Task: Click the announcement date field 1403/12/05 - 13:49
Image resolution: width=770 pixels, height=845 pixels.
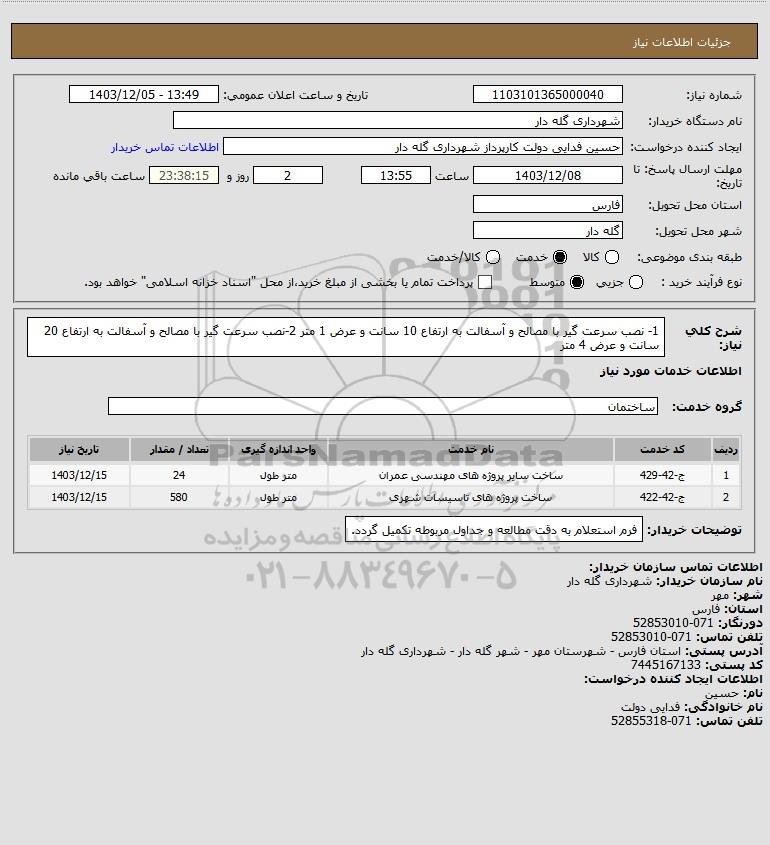Action: 144,94
